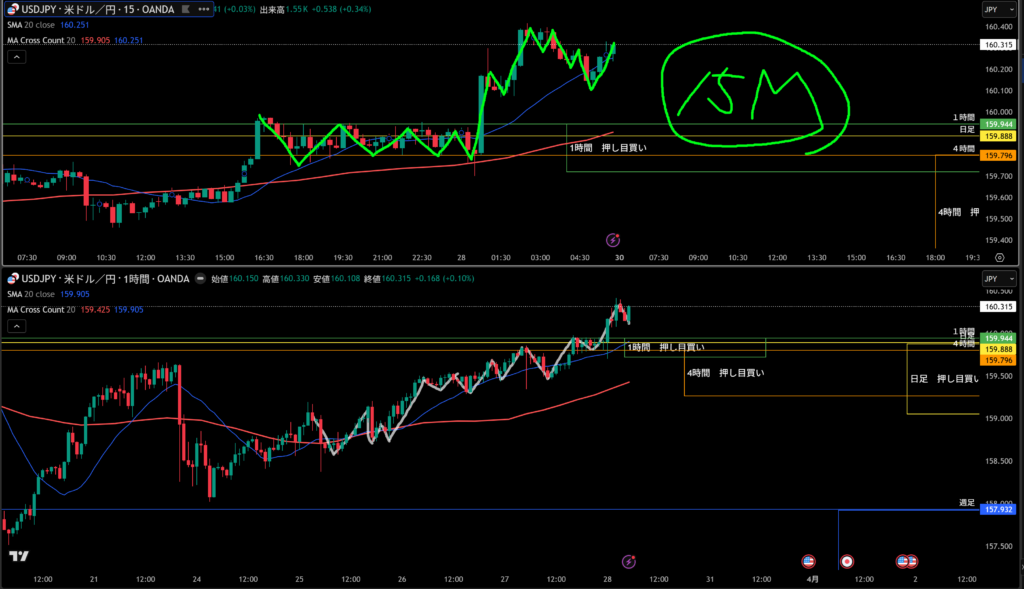
Task: Click the blue 157.932 weekly price label
Action: [998, 510]
